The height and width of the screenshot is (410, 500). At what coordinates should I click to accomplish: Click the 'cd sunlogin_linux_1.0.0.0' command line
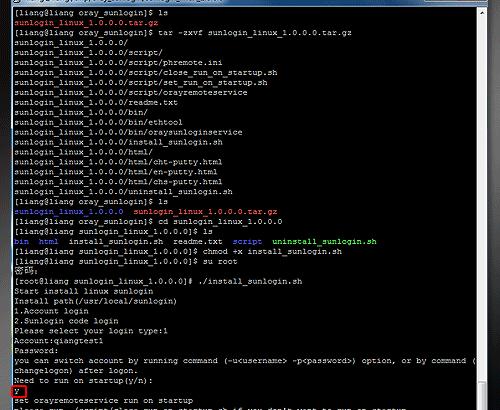pos(148,222)
